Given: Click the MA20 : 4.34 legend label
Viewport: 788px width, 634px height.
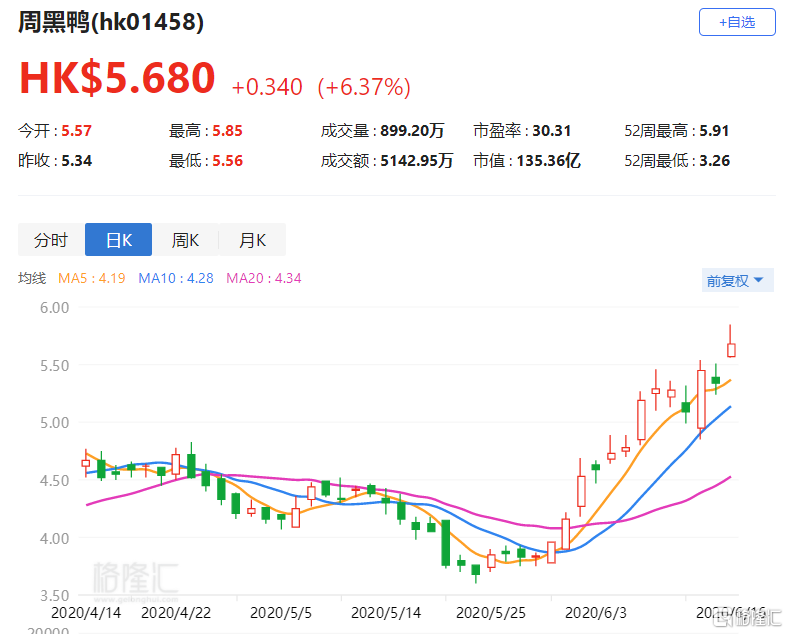Looking at the screenshot, I should point(264,278).
